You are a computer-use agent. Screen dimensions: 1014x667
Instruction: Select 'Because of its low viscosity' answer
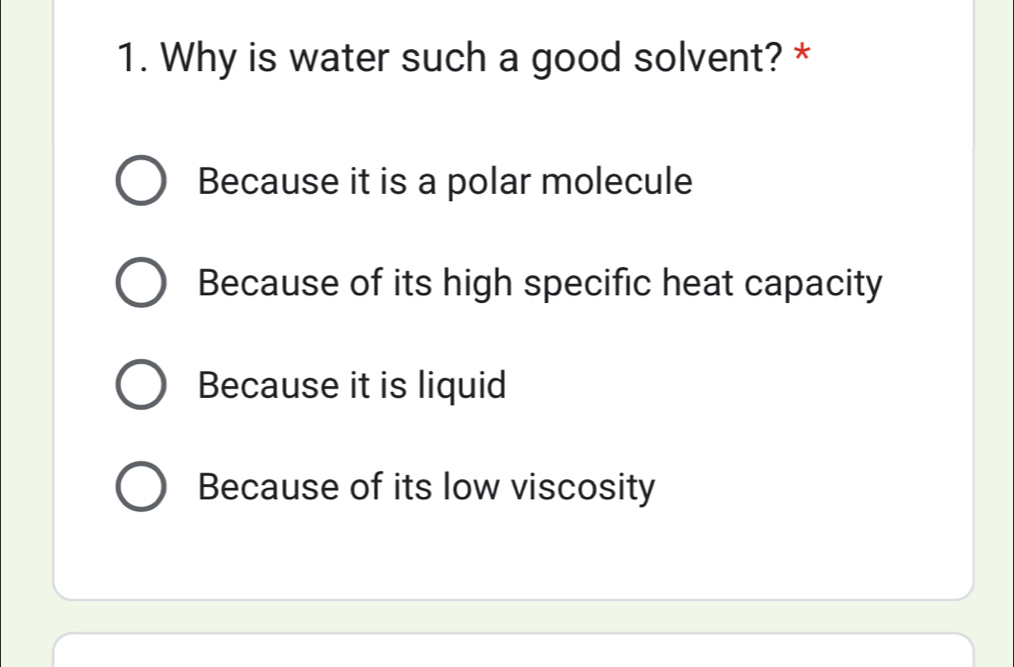(141, 486)
